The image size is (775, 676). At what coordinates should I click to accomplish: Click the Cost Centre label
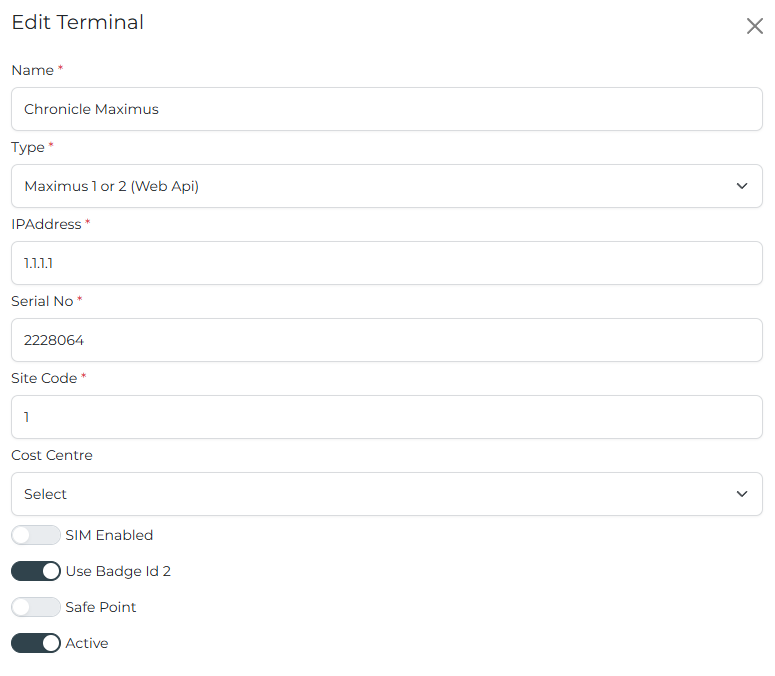(52, 455)
